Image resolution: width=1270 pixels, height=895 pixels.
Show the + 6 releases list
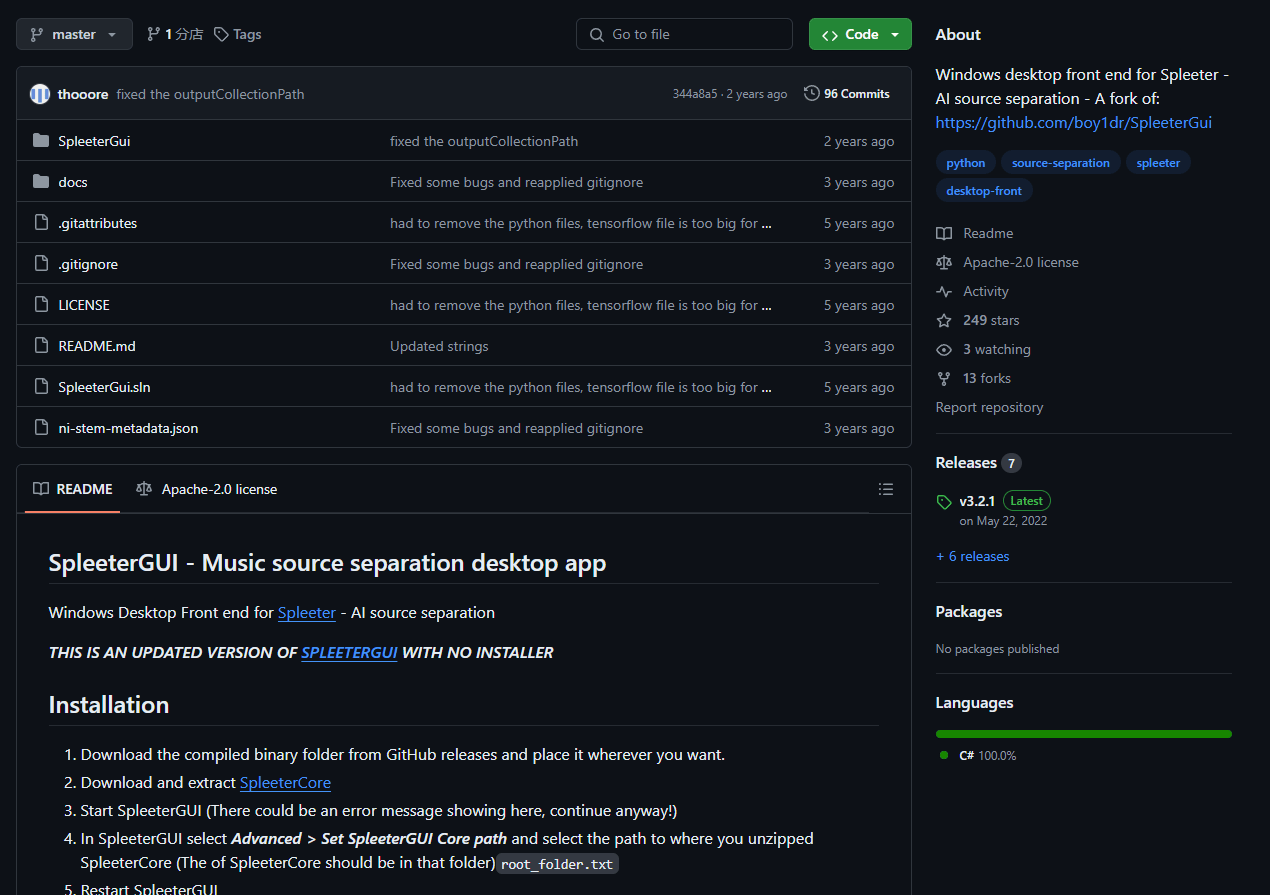[x=972, y=556]
